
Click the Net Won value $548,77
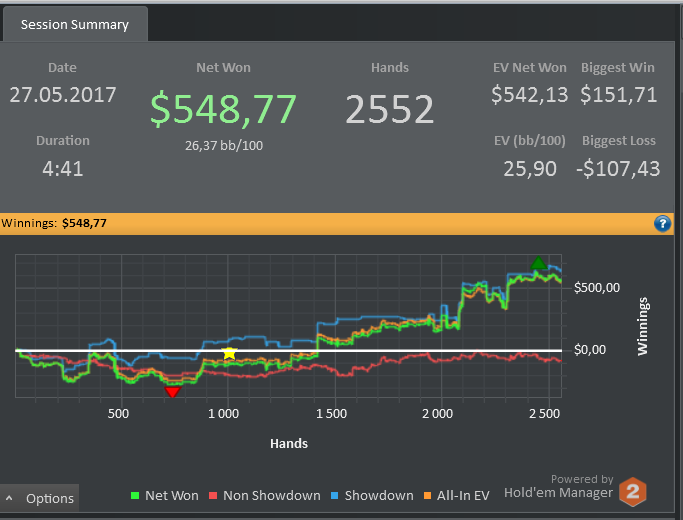coord(223,108)
